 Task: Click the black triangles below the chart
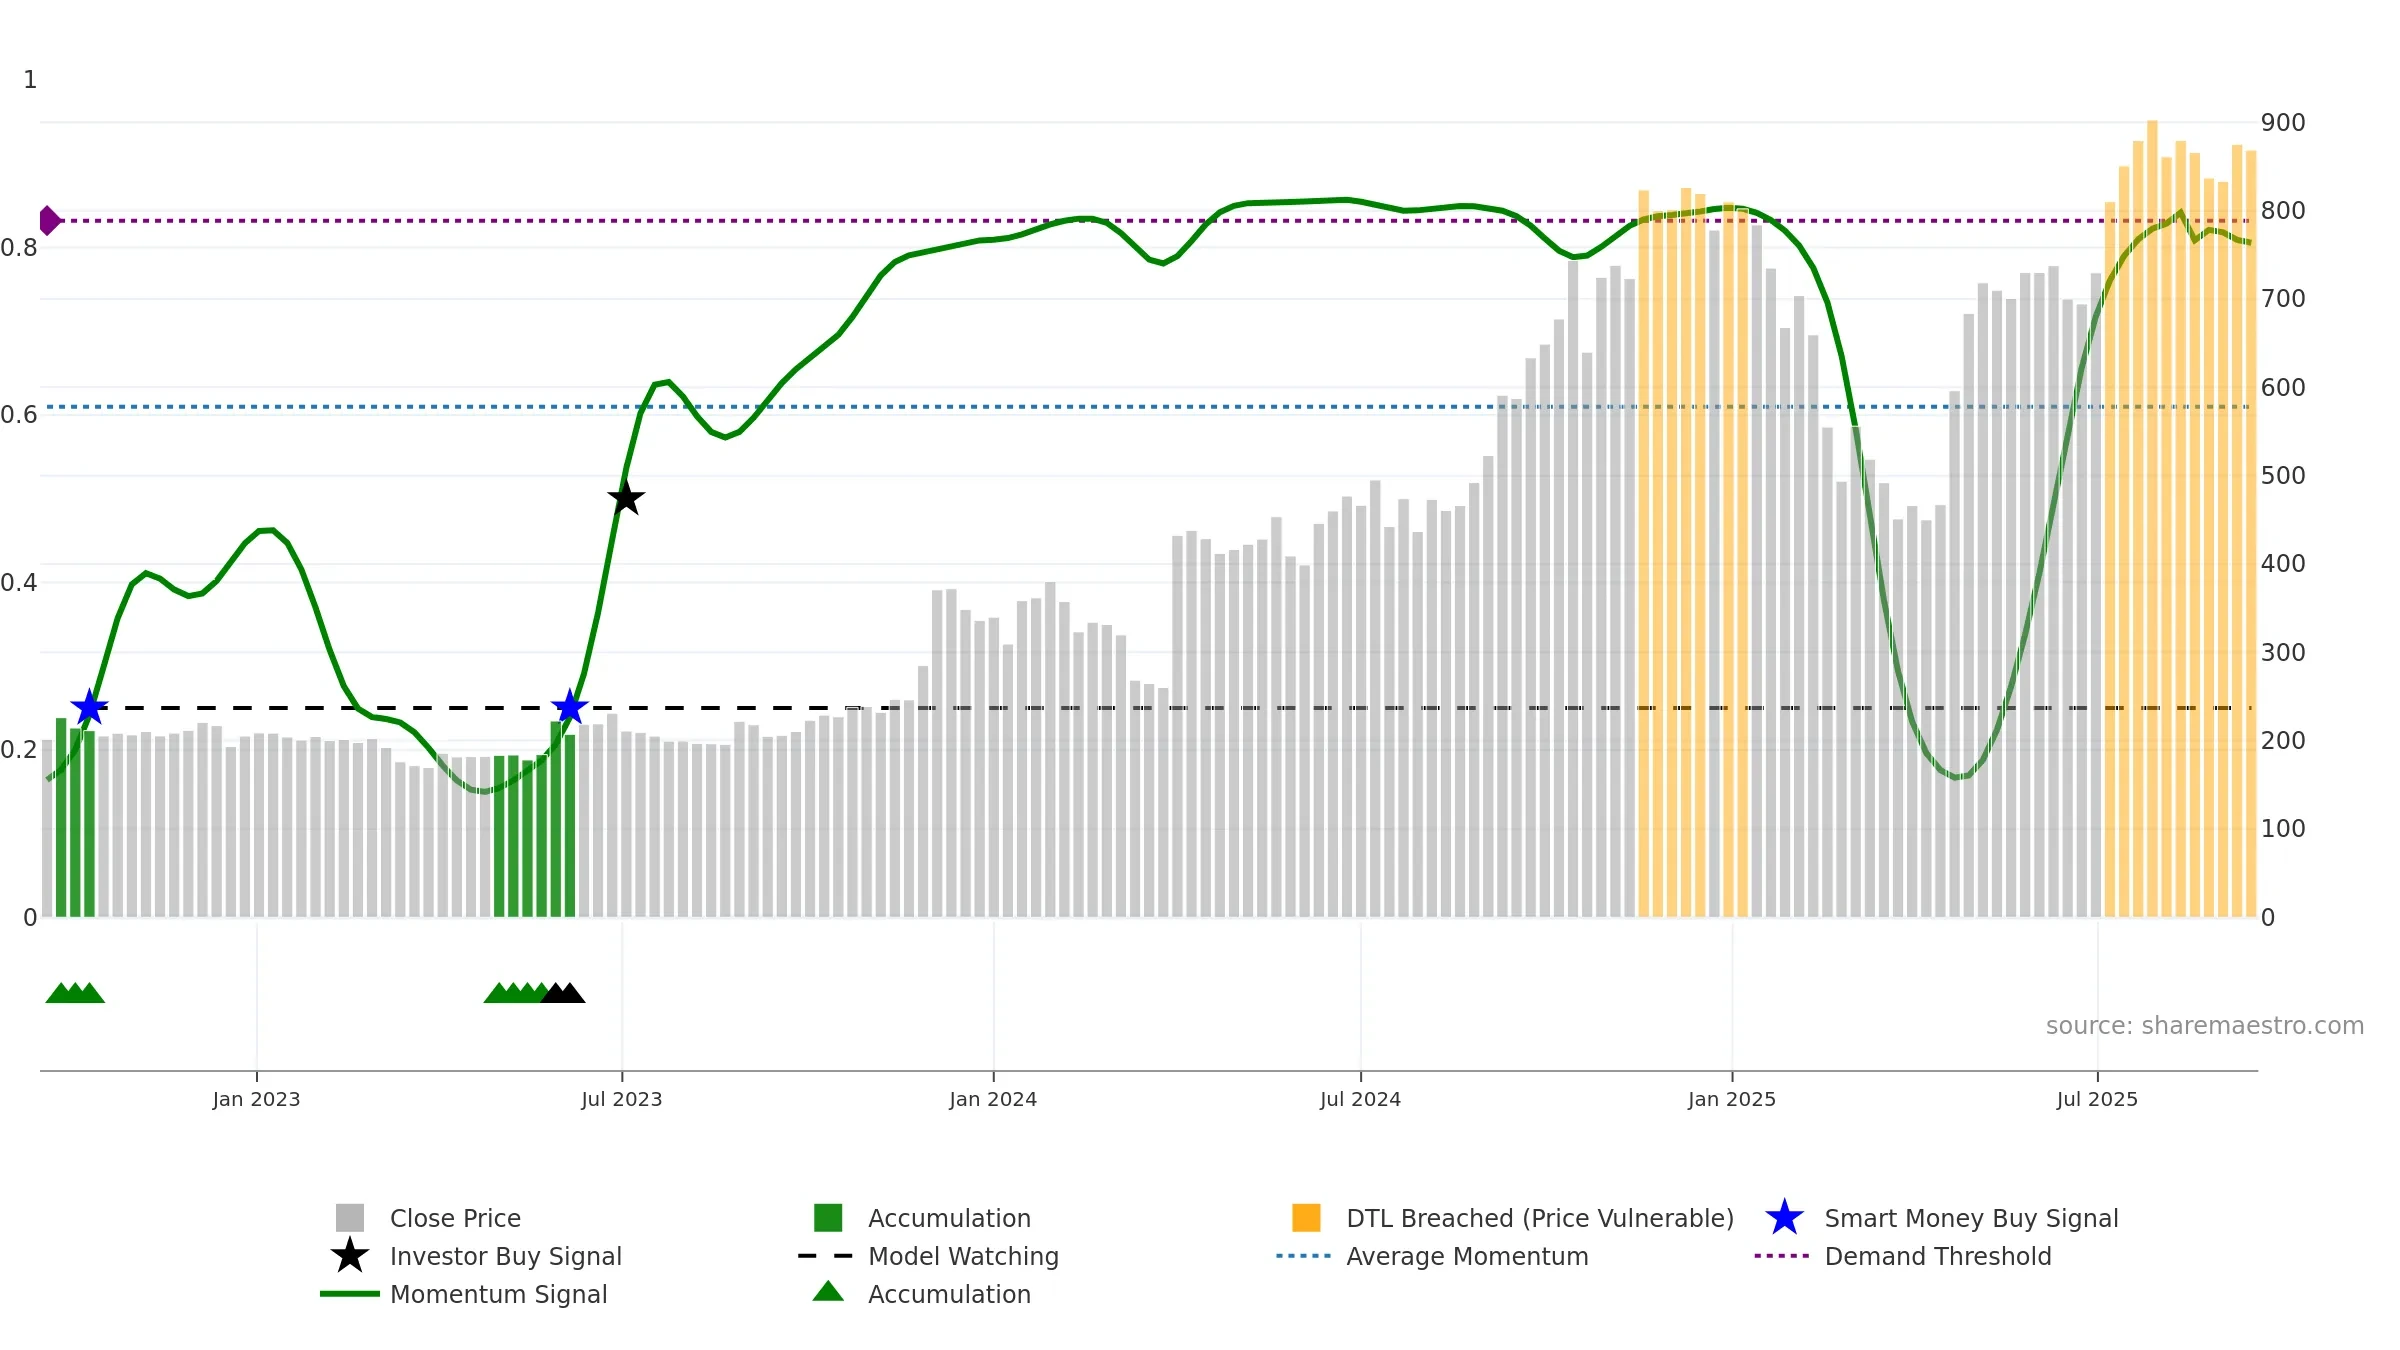[x=563, y=993]
